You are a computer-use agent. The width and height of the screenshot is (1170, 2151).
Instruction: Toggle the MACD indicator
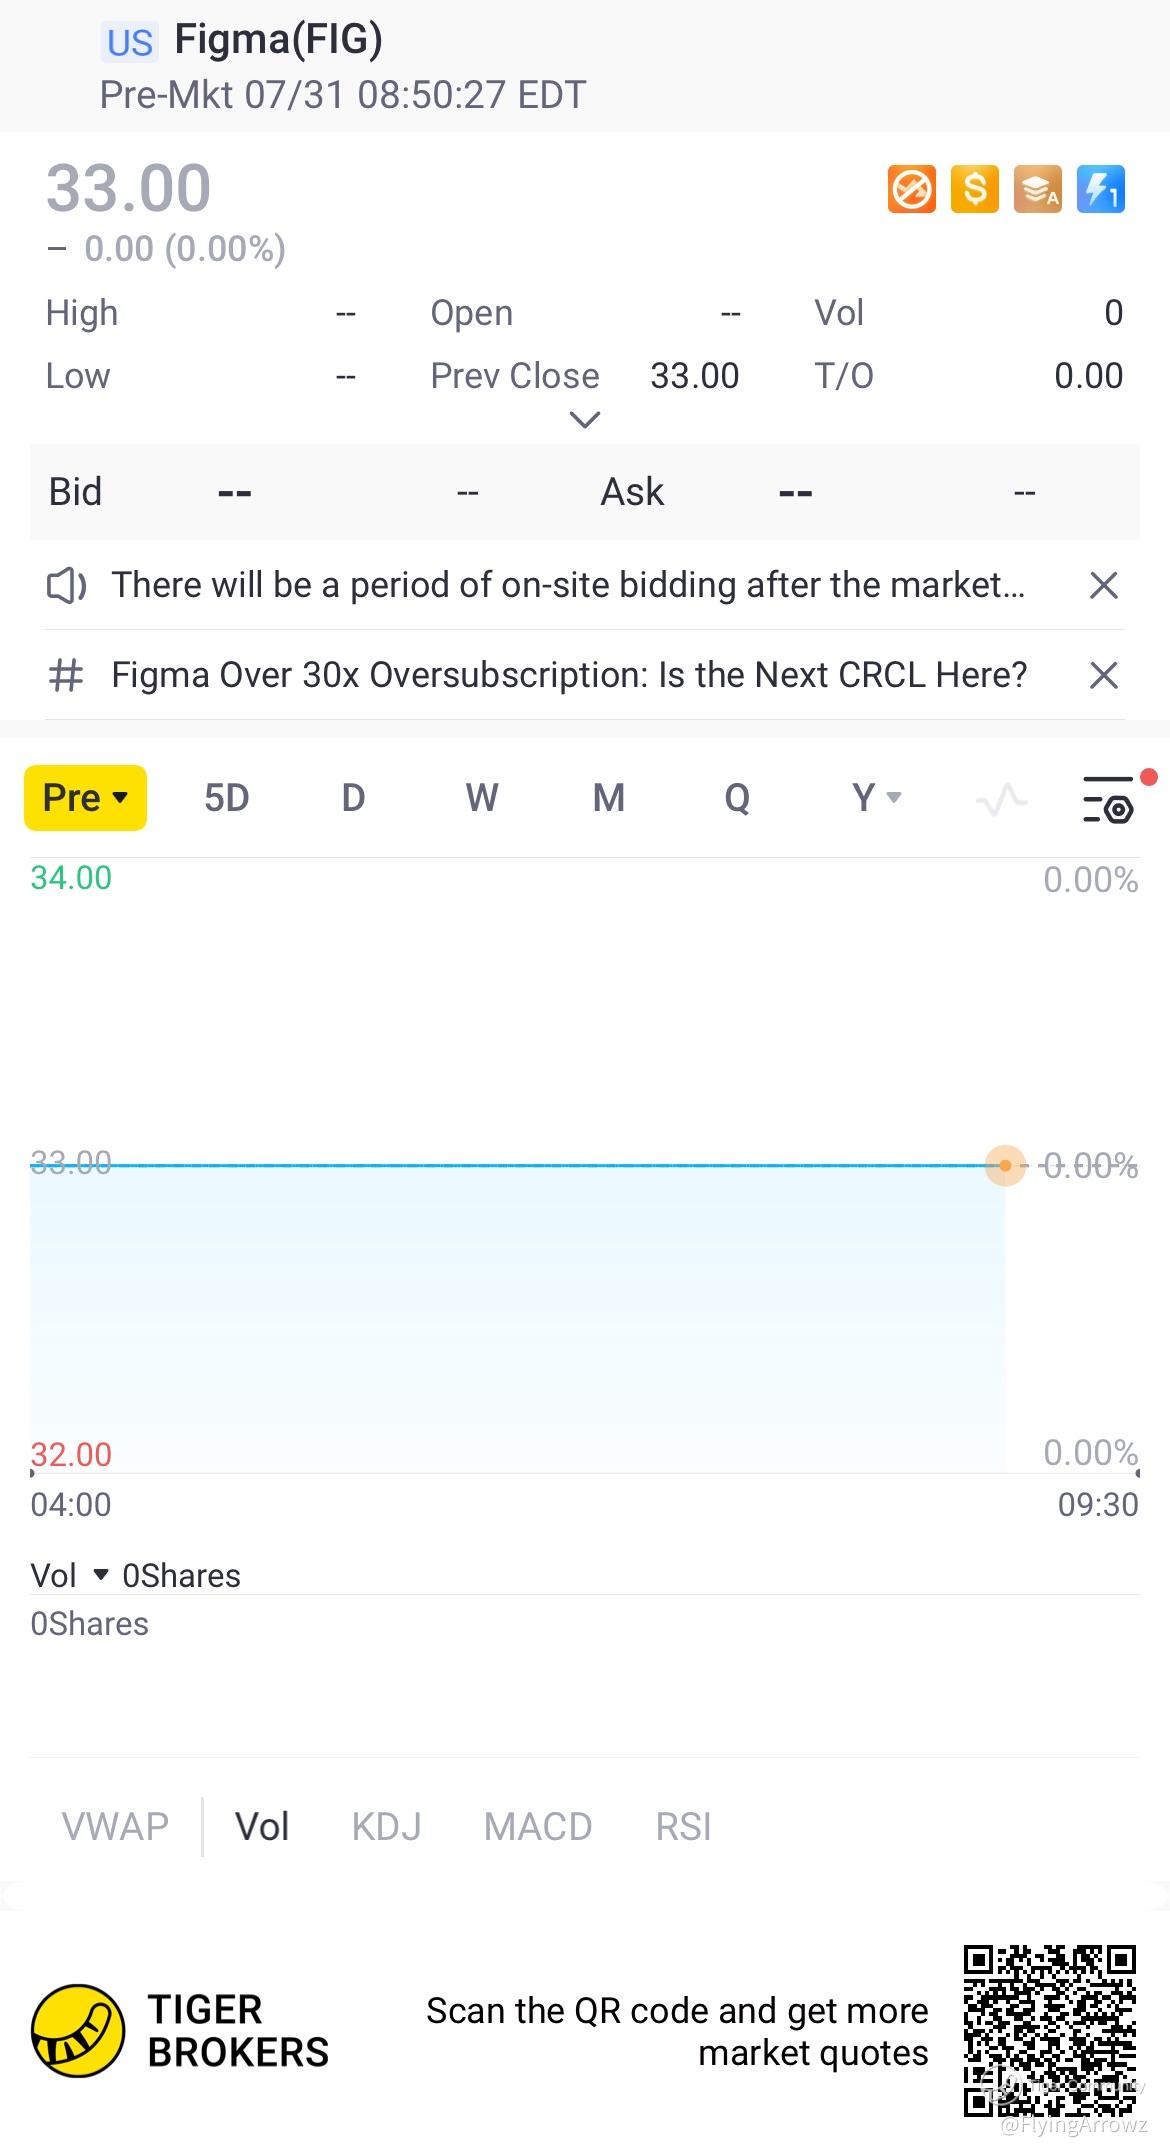pos(538,1826)
